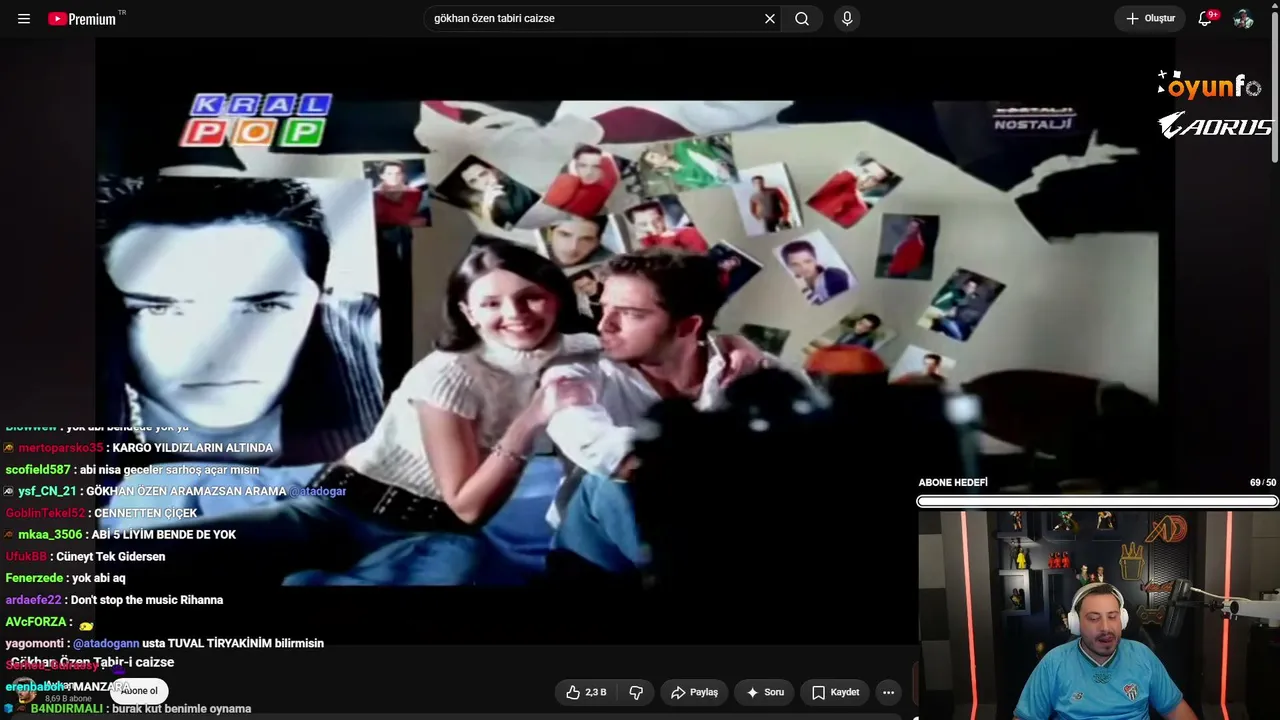Image resolution: width=1280 pixels, height=720 pixels.
Task: Click chat username GoblinTekel52
Action: pyautogui.click(x=46, y=513)
